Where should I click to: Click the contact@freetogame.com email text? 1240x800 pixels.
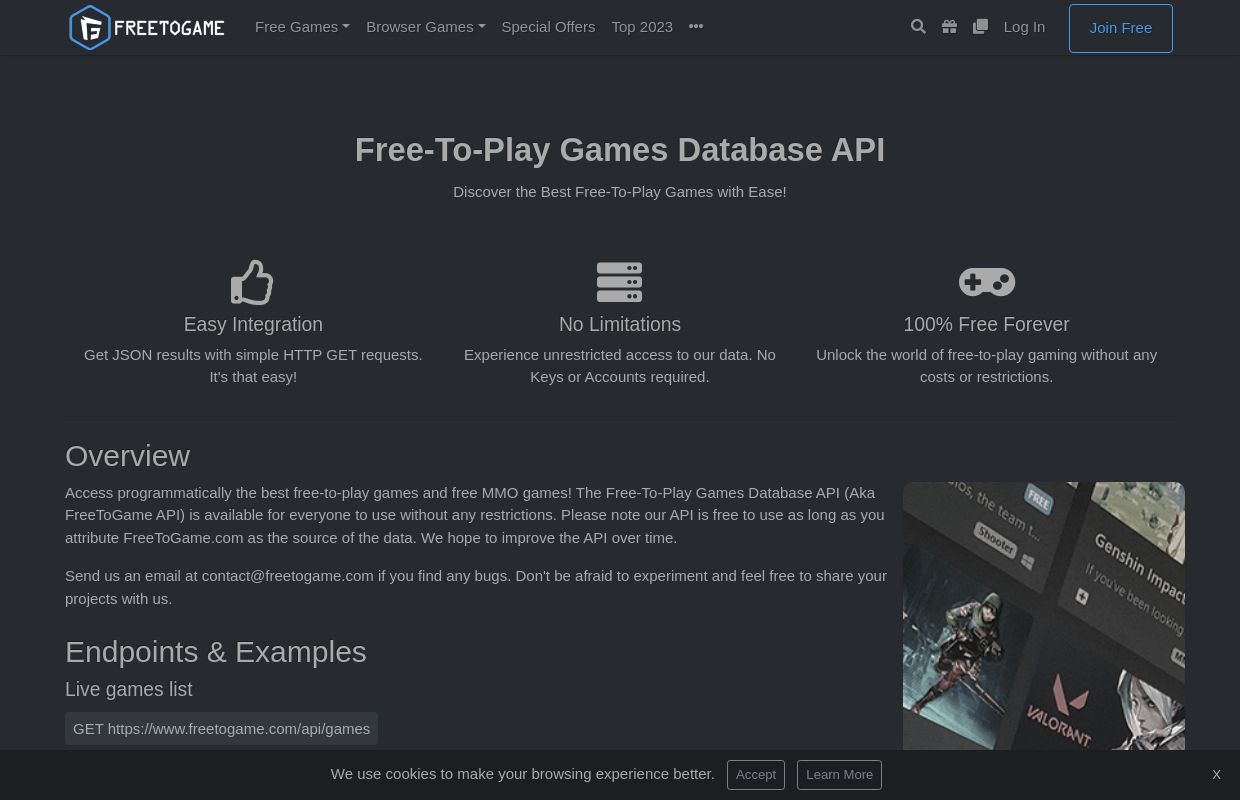tap(287, 576)
